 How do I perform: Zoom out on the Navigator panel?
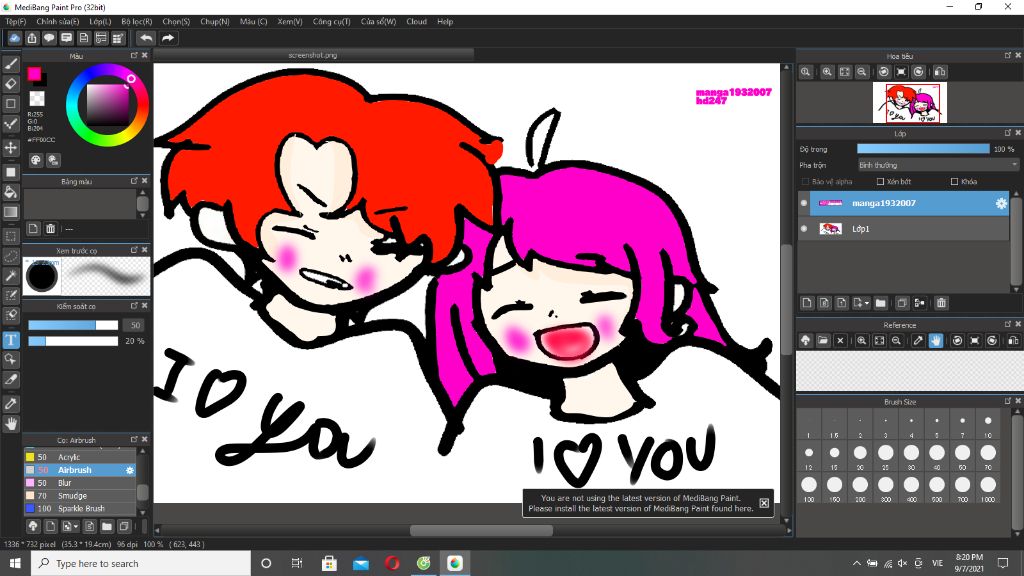(x=862, y=72)
